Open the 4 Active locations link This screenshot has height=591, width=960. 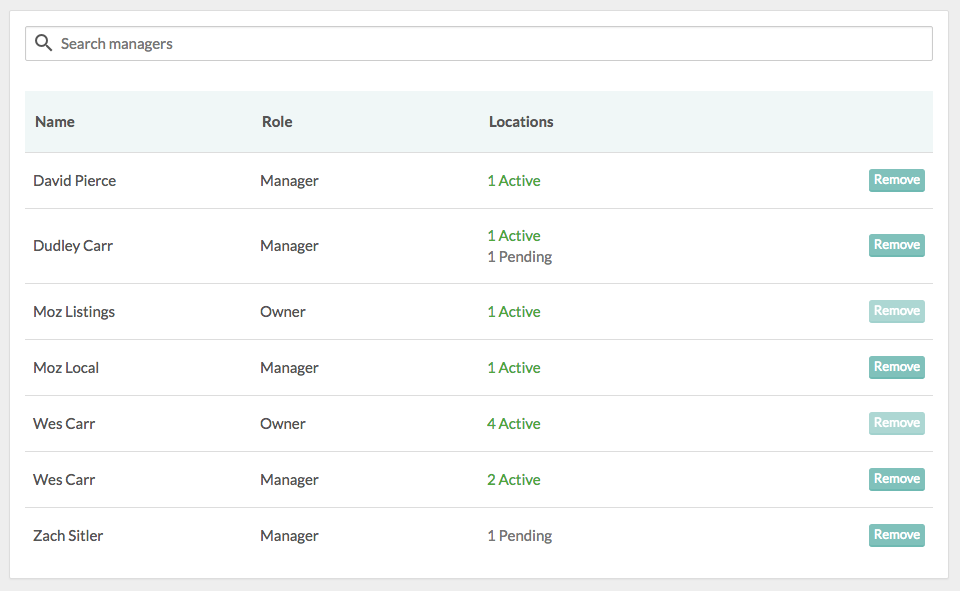[x=514, y=424]
